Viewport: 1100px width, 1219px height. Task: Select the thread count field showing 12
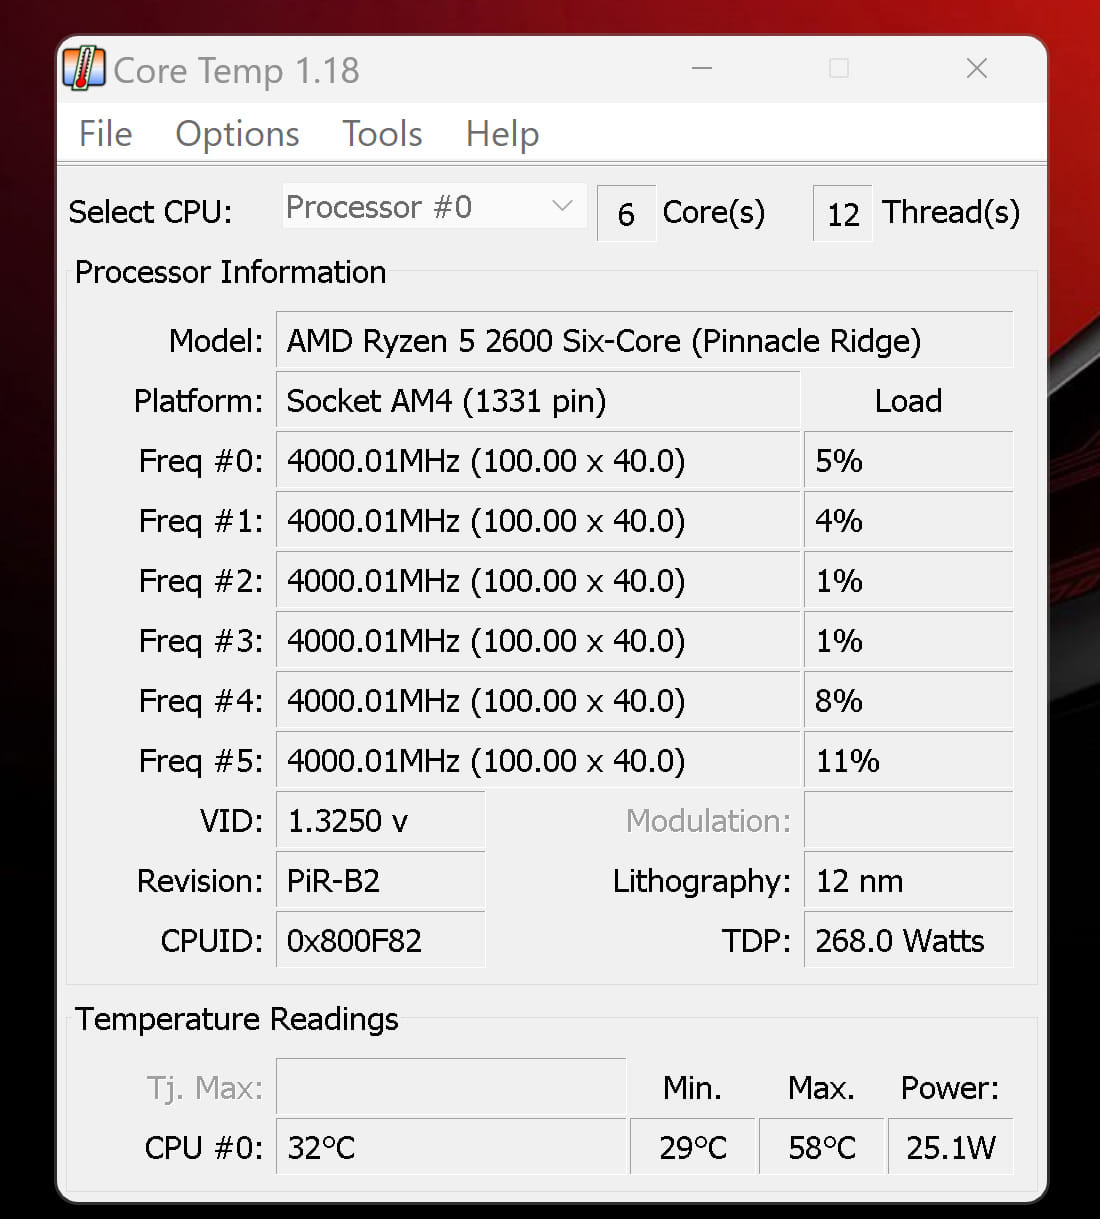pyautogui.click(x=843, y=213)
